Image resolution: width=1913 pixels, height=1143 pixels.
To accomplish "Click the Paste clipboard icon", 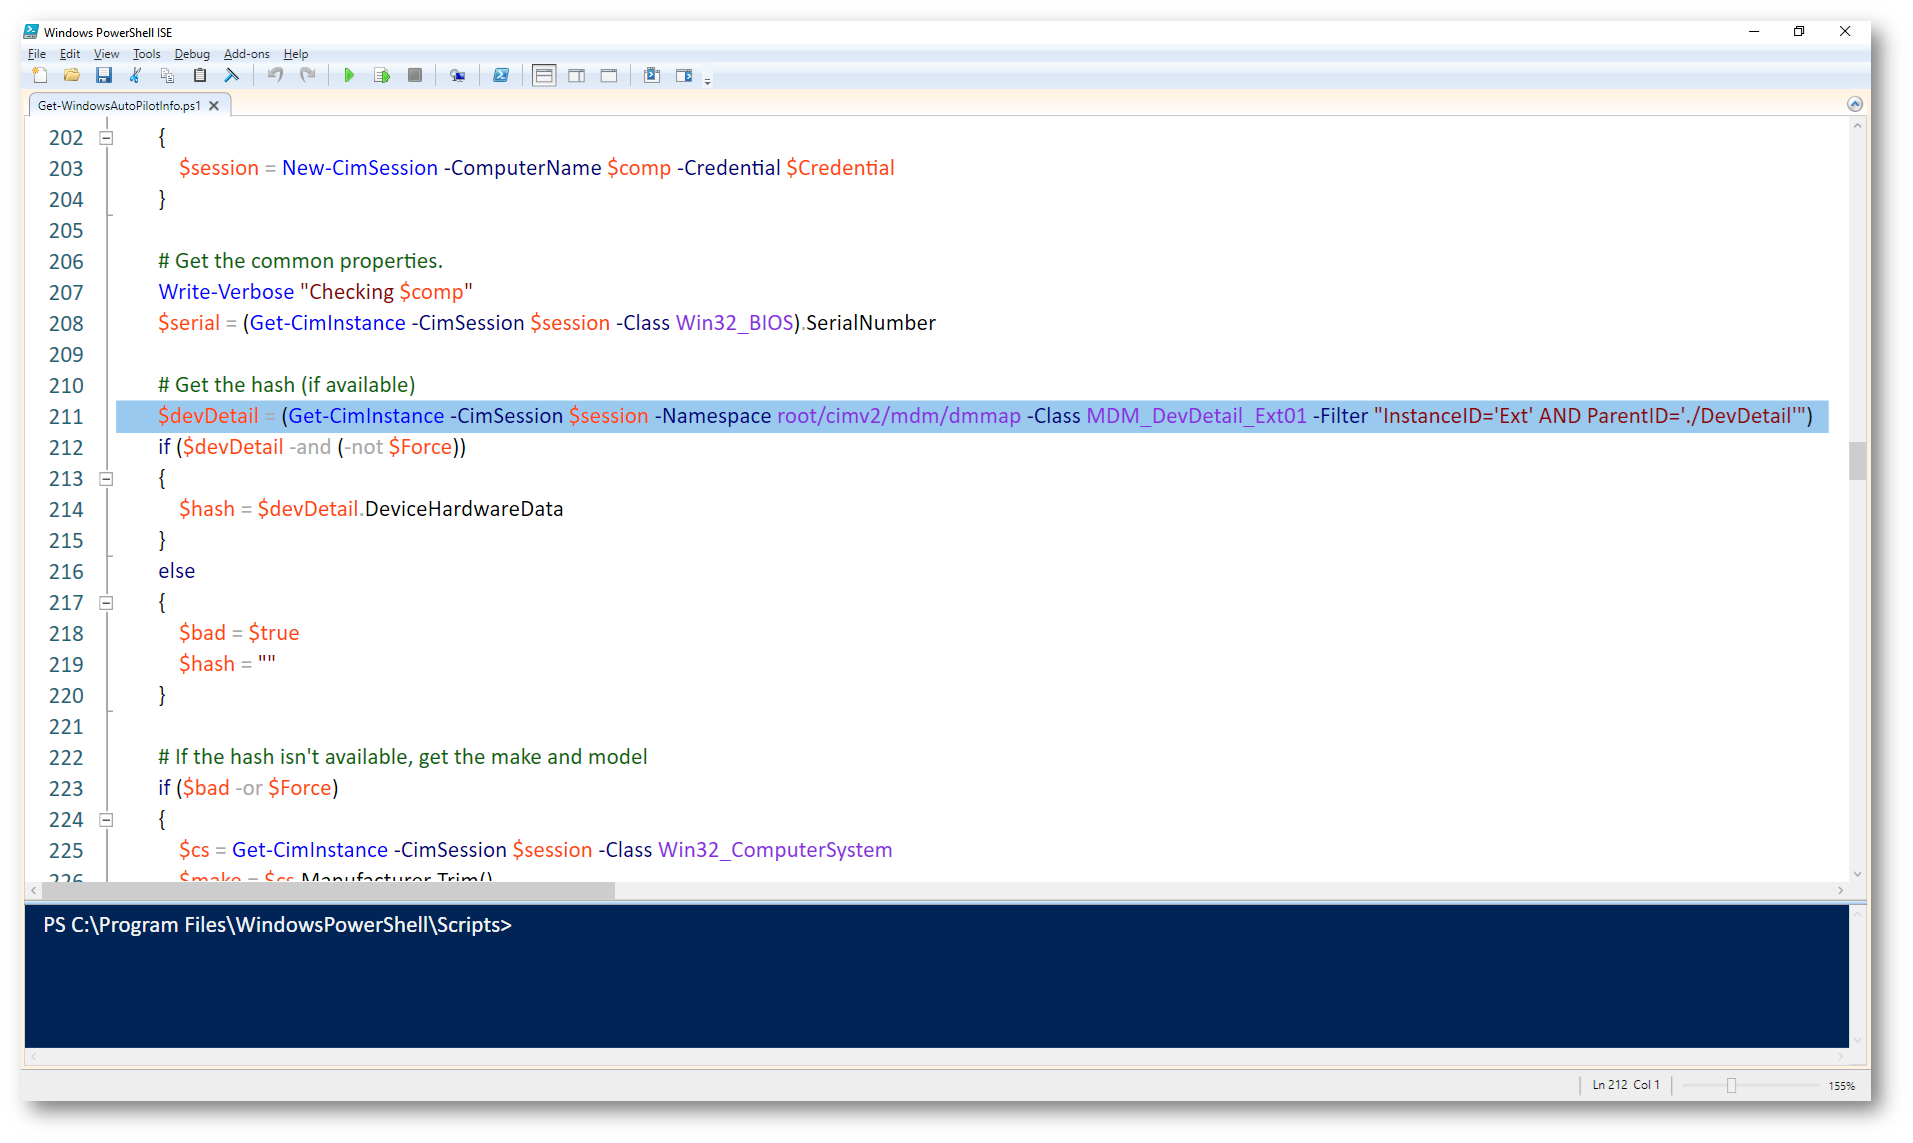I will click(x=200, y=76).
